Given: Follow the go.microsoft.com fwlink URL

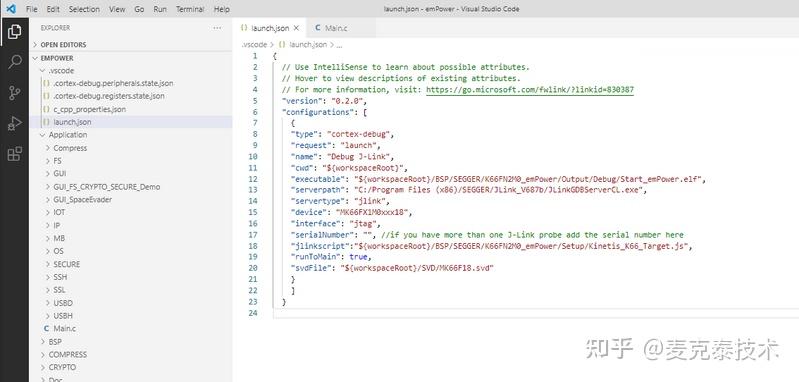Looking at the screenshot, I should point(530,90).
